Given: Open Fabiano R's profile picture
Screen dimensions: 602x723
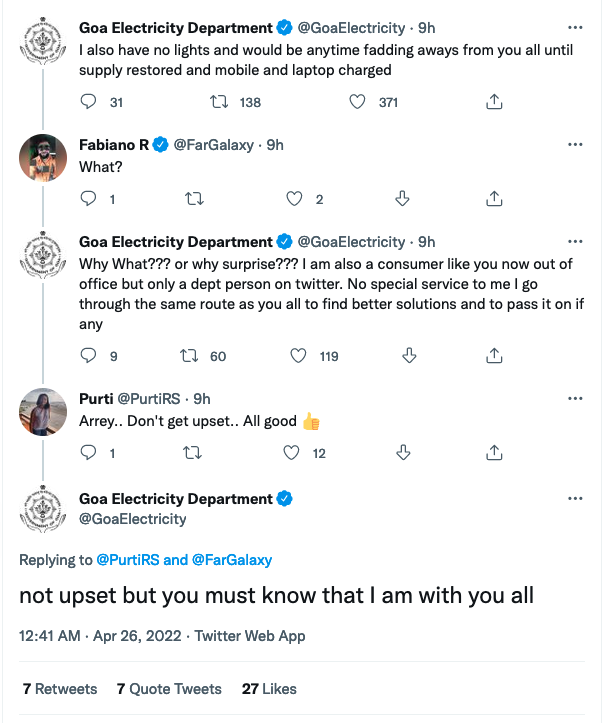Looking at the screenshot, I should [44, 157].
